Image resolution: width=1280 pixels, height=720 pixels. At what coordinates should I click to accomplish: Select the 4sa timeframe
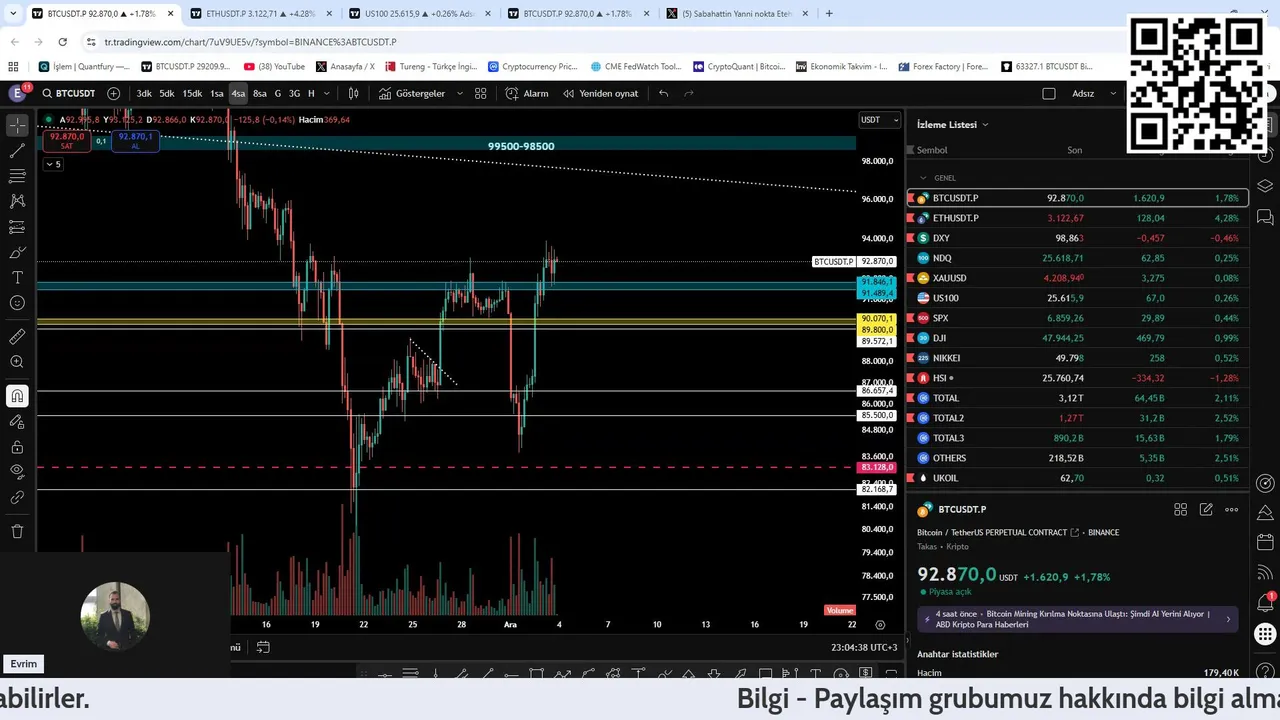pyautogui.click(x=238, y=93)
